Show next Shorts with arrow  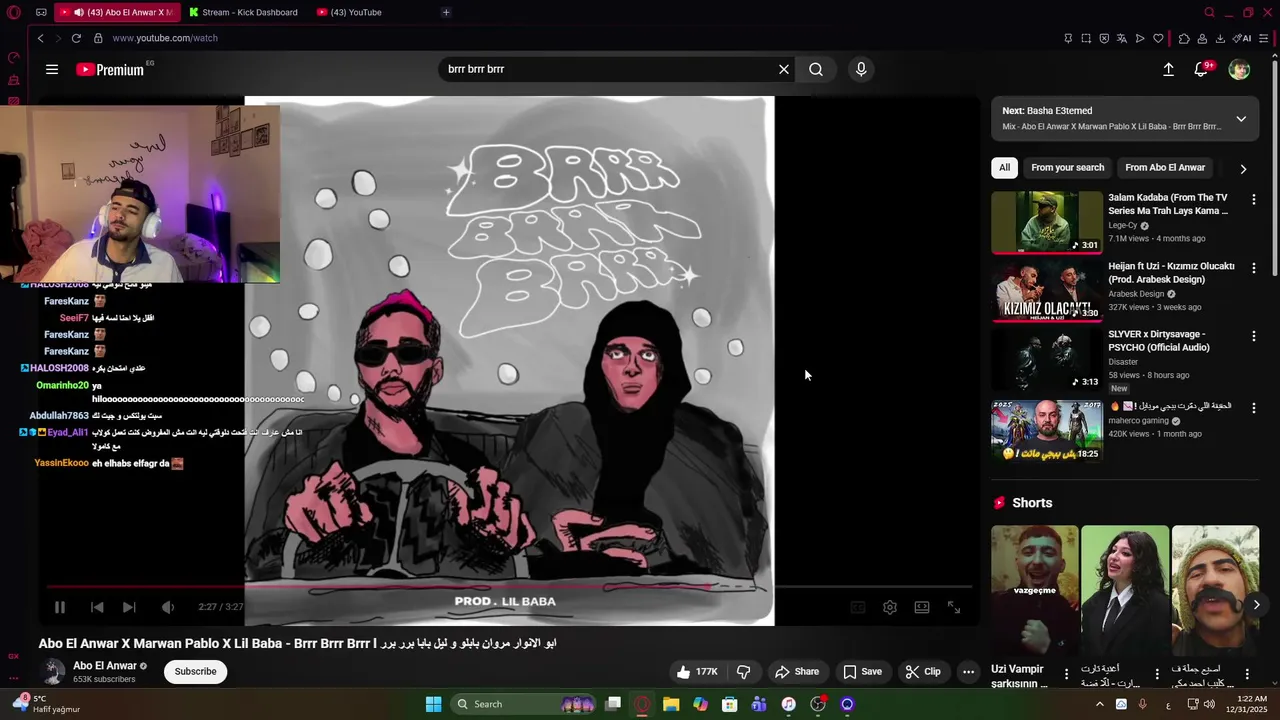click(x=1256, y=604)
